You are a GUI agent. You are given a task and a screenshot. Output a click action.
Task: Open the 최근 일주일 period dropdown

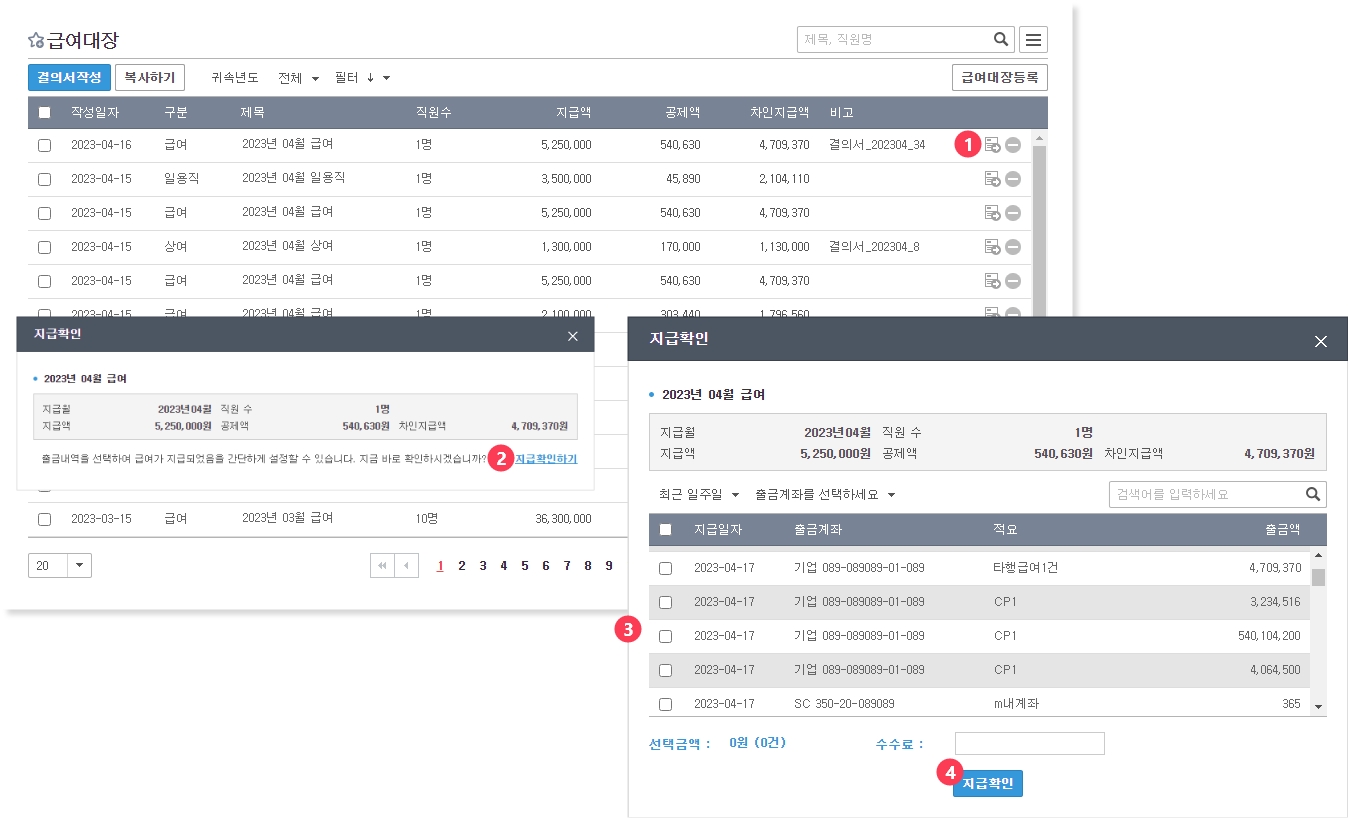tap(699, 495)
